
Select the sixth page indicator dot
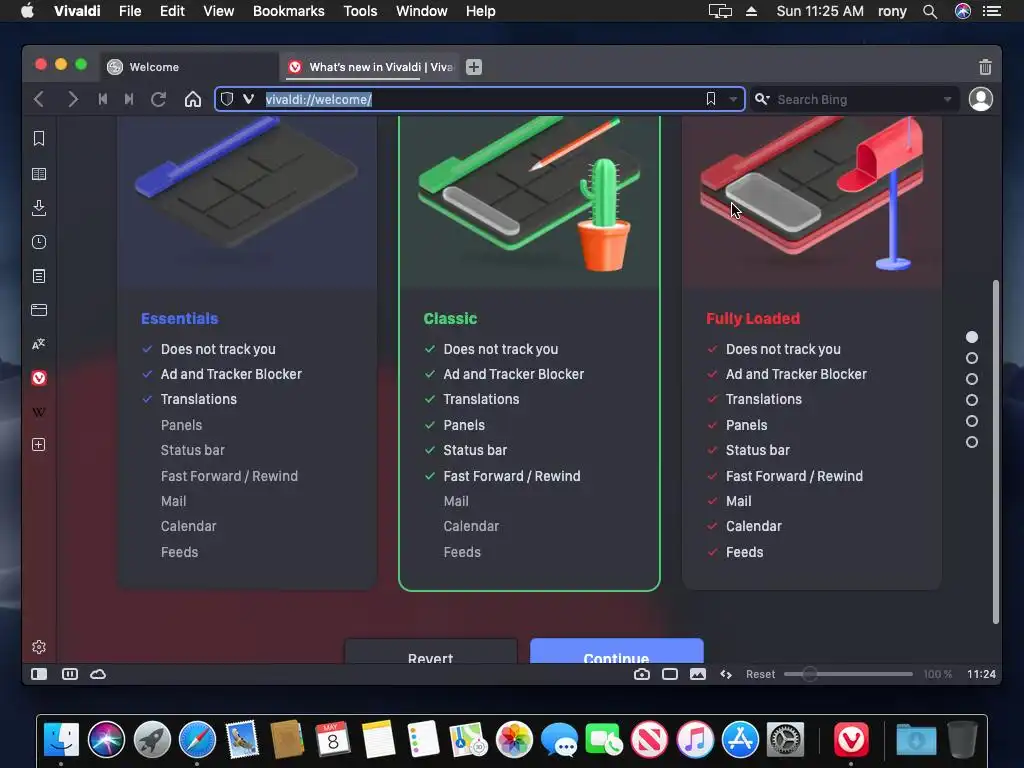(972, 442)
